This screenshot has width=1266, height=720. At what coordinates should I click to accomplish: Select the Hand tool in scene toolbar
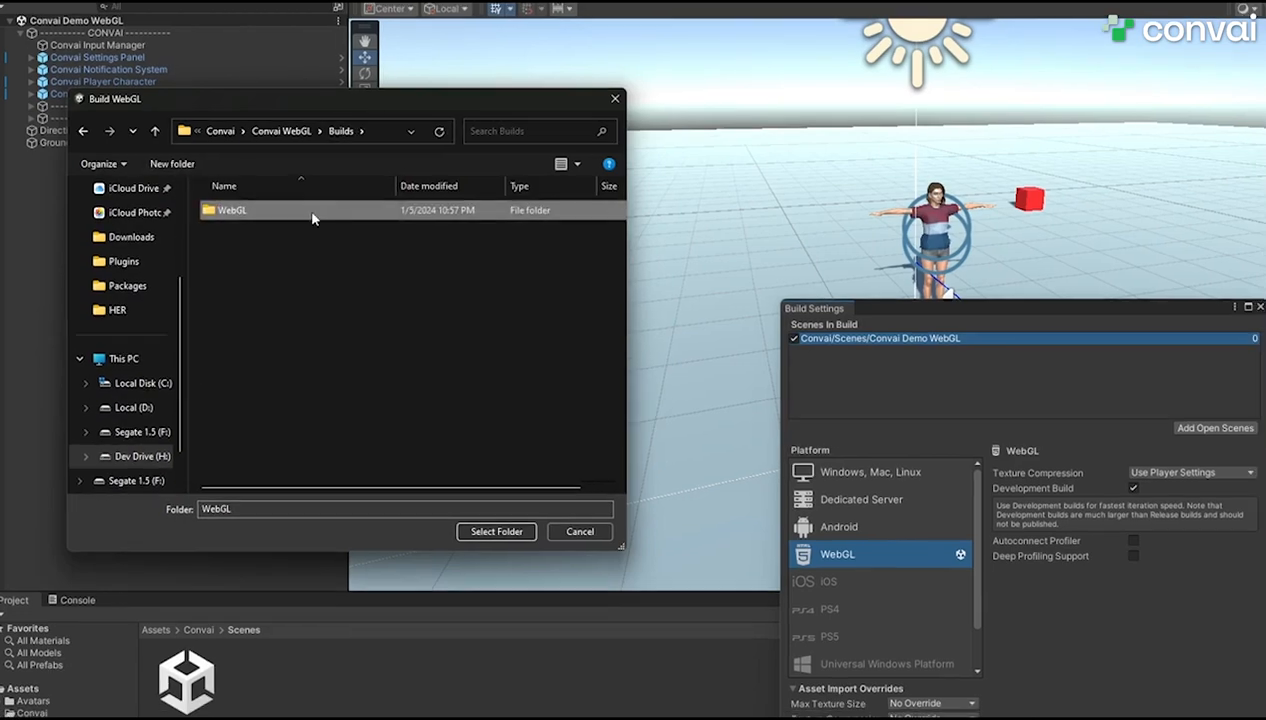364,41
